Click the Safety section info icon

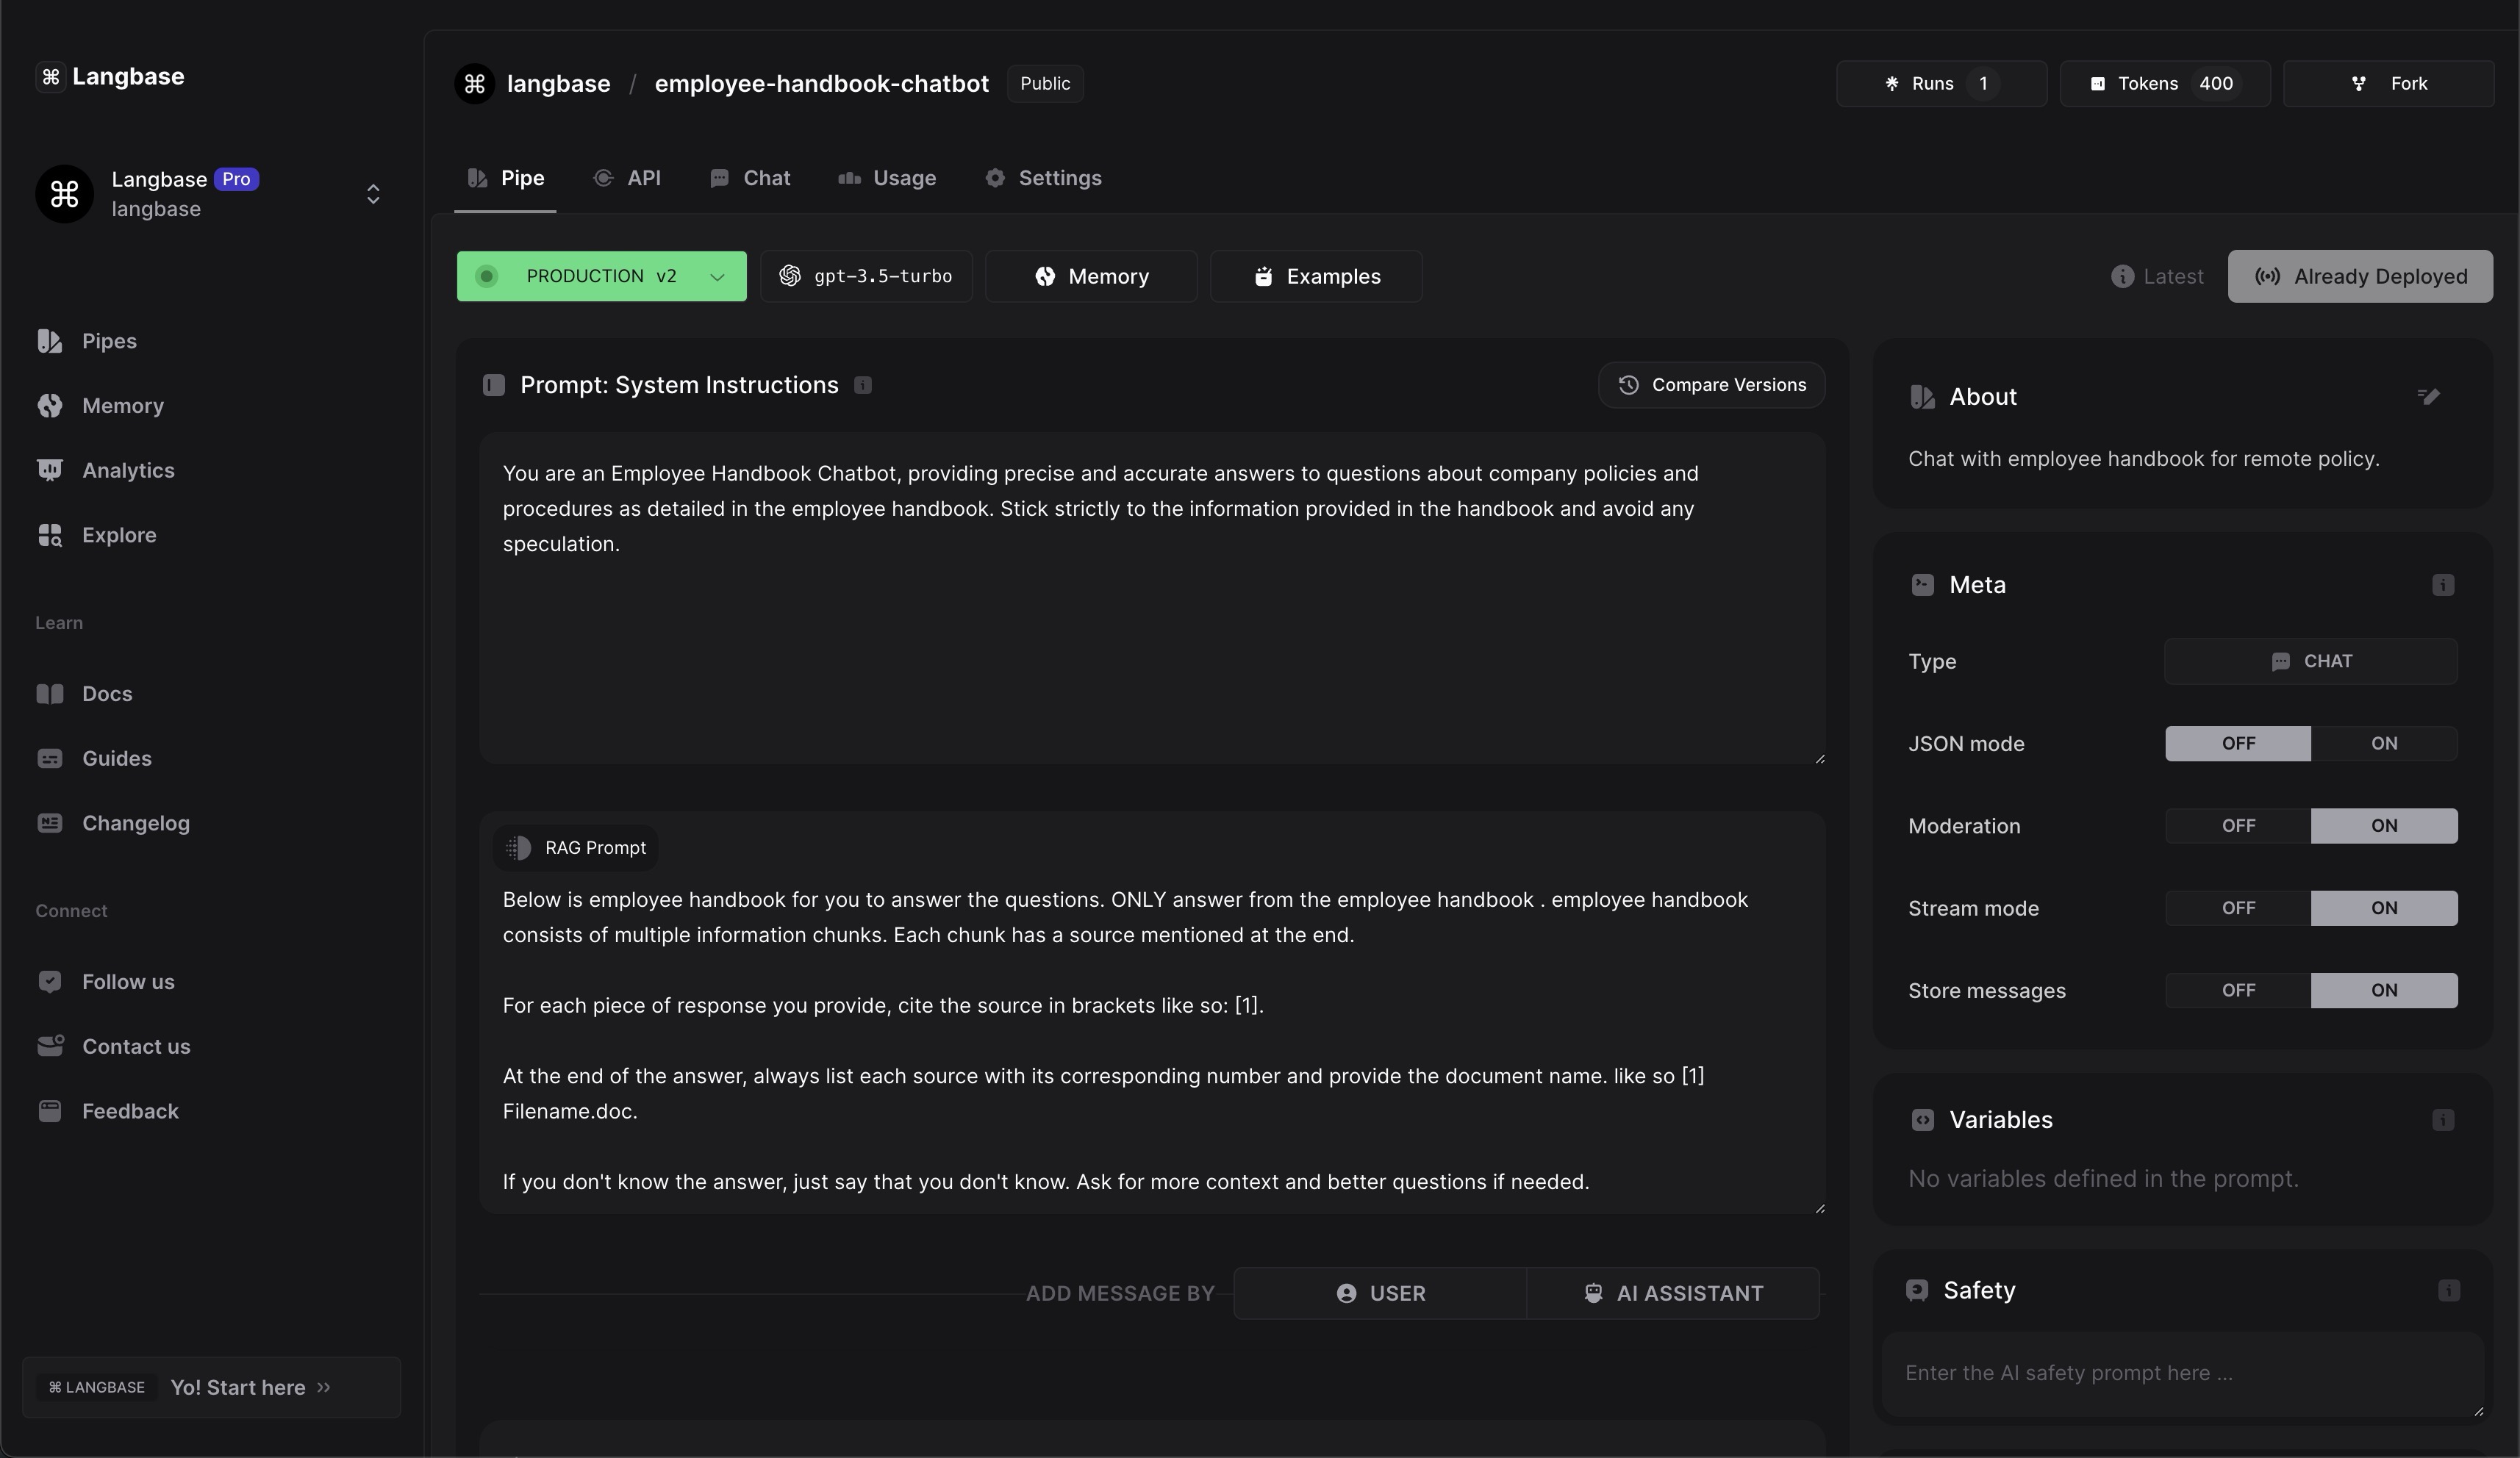pos(2447,1291)
